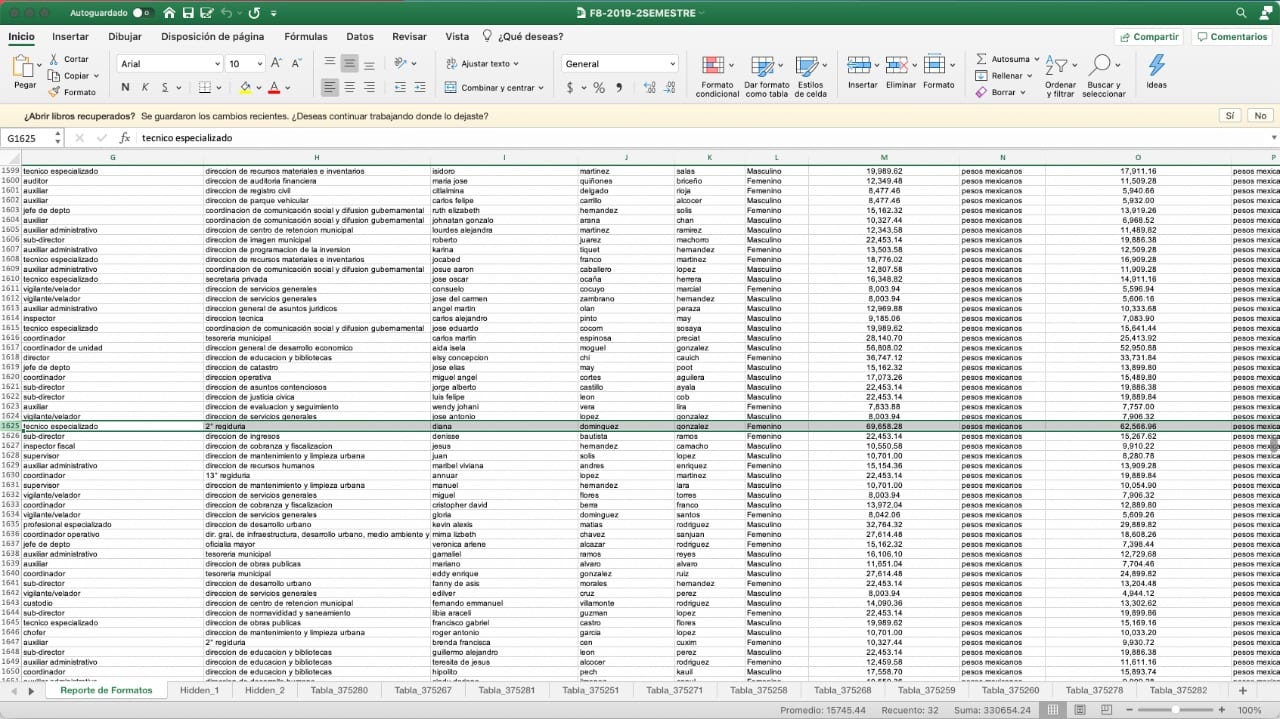Toggle bold formatting with N button
Image resolution: width=1280 pixels, height=719 pixels.
(125, 88)
